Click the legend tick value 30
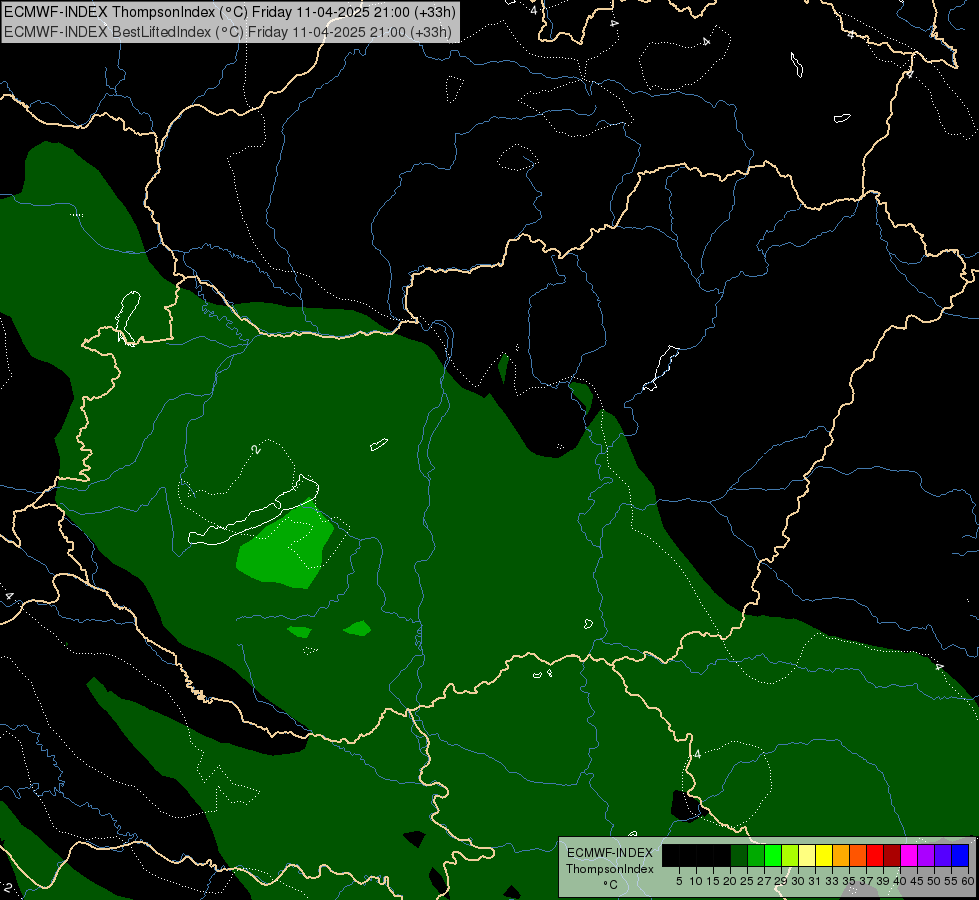Screen dimensions: 979x900 tap(798, 881)
